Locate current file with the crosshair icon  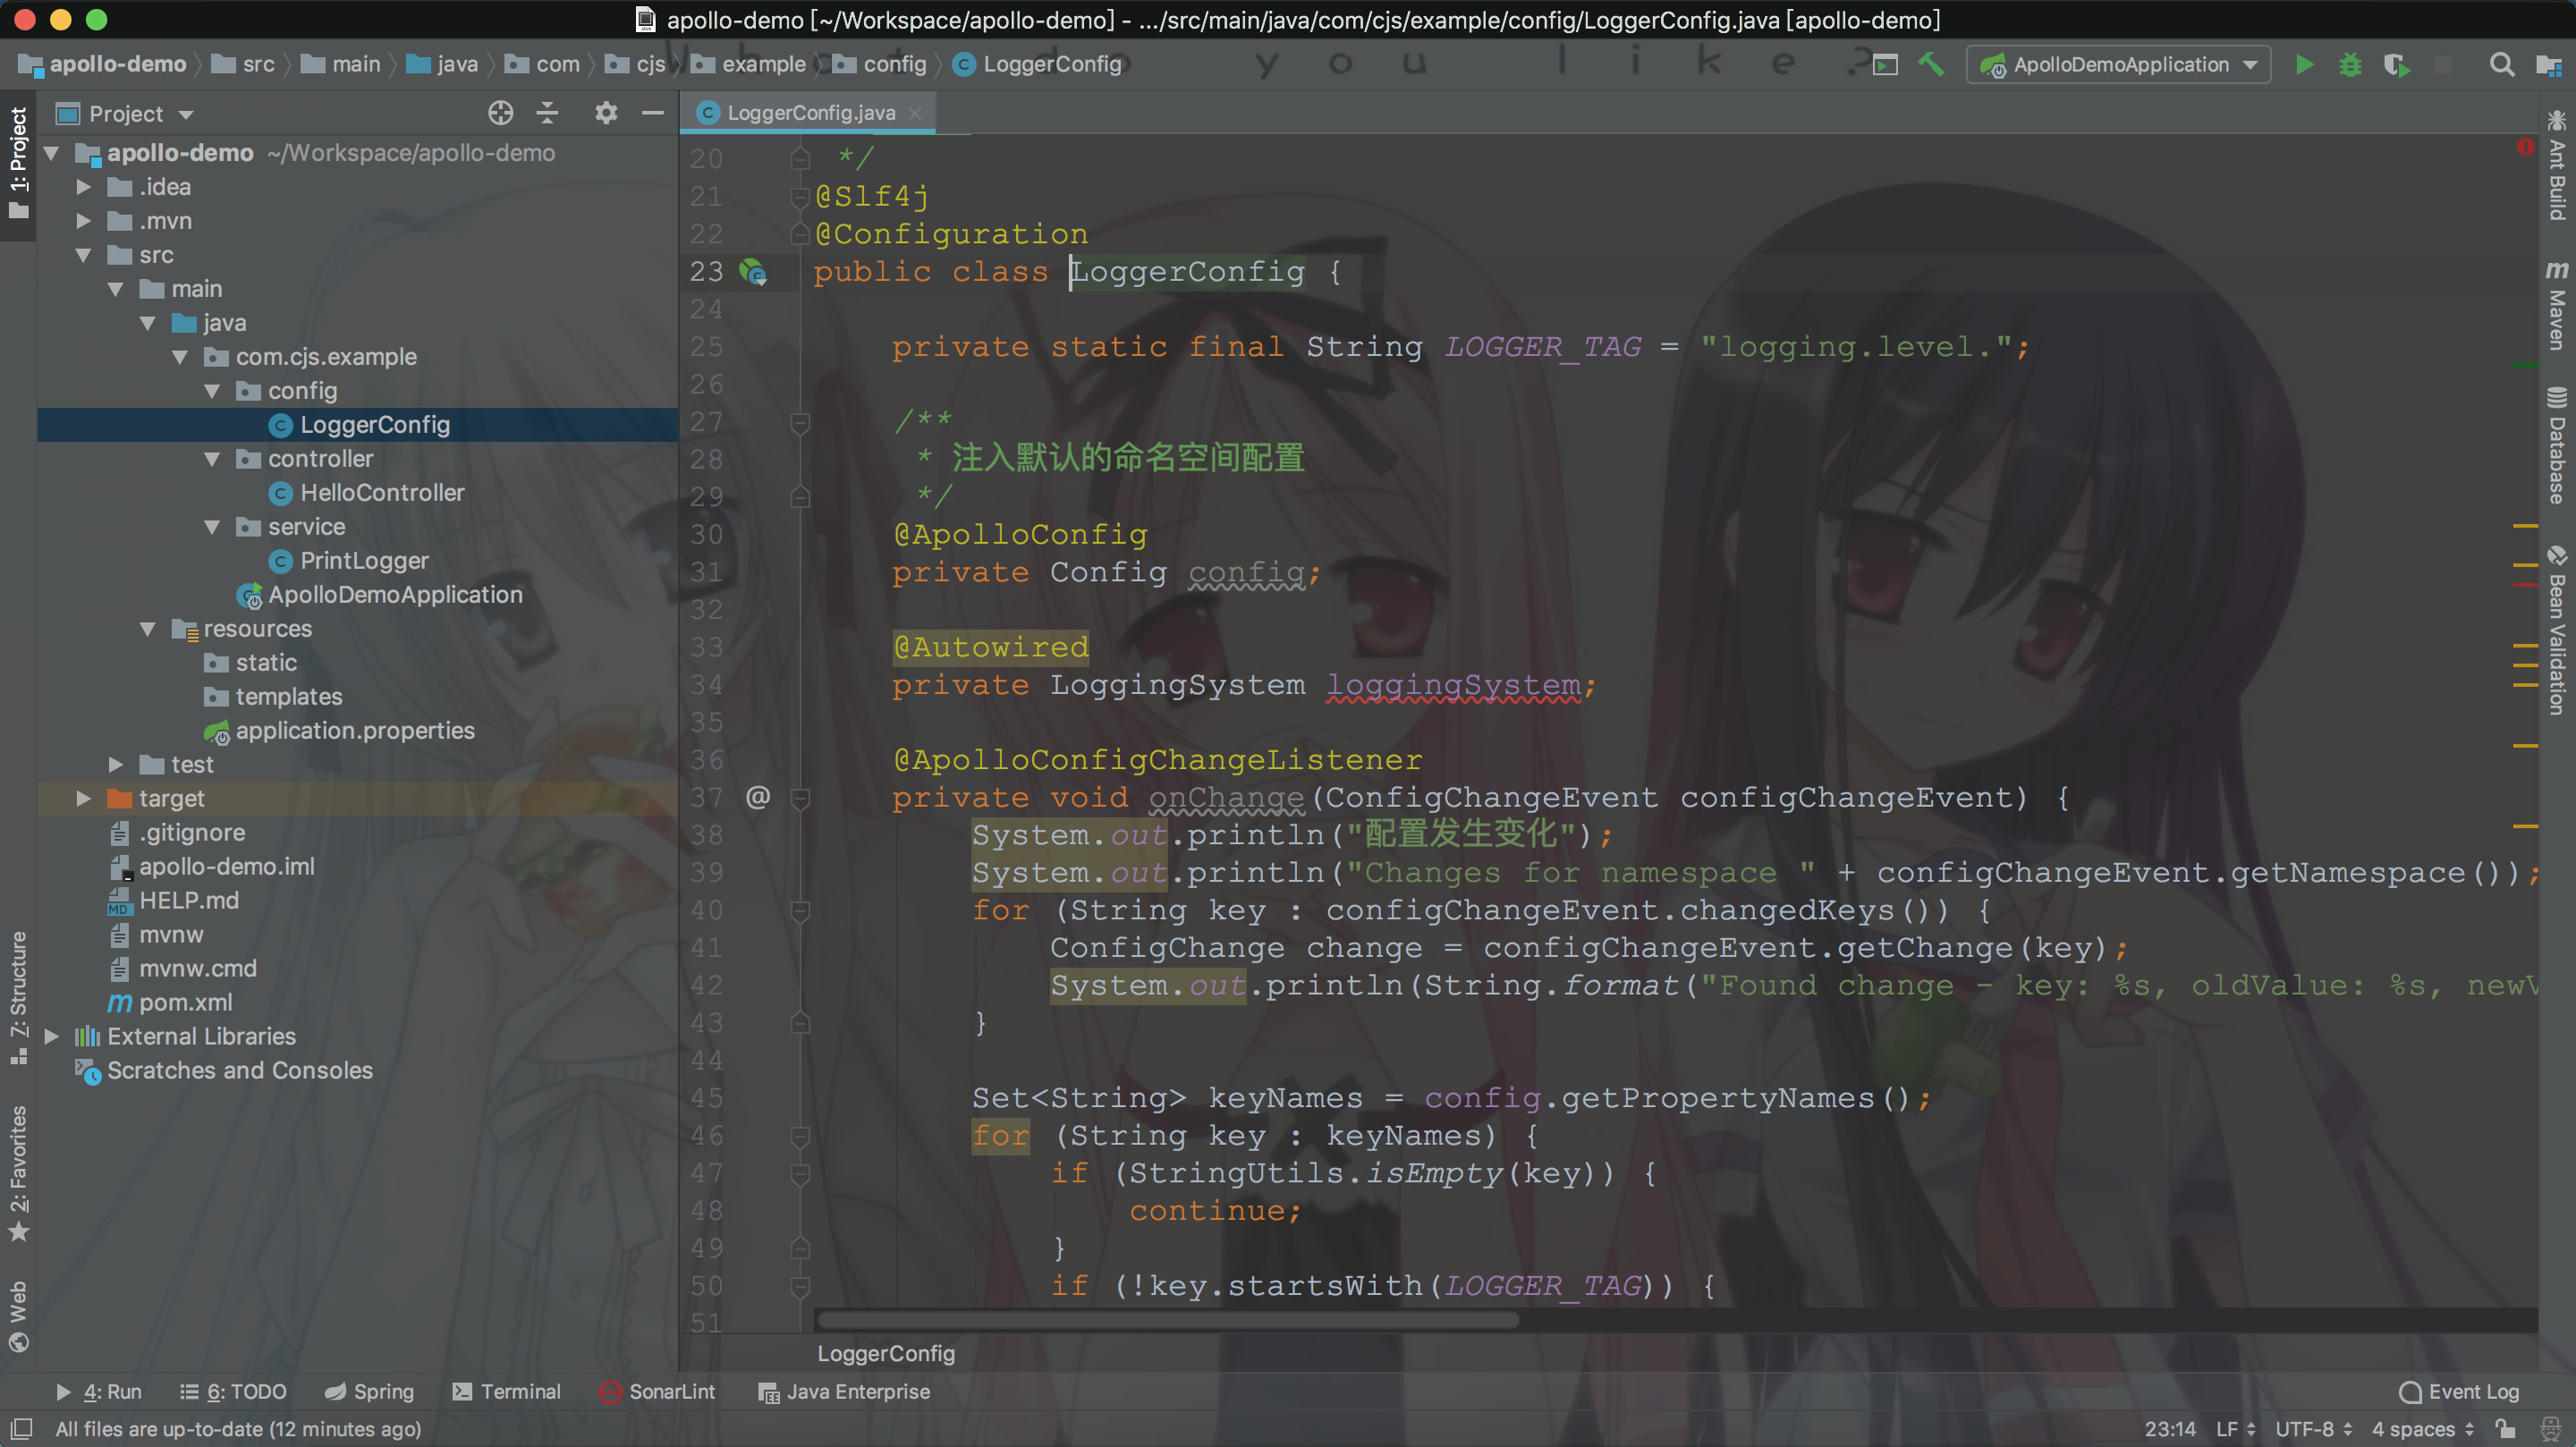(x=501, y=113)
